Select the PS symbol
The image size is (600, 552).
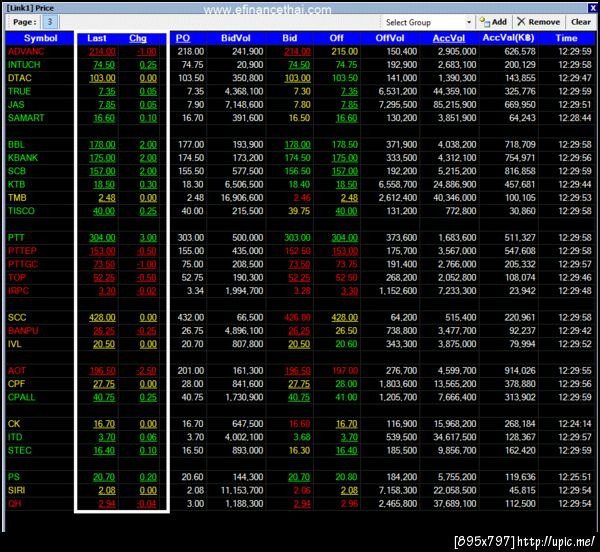point(14,477)
